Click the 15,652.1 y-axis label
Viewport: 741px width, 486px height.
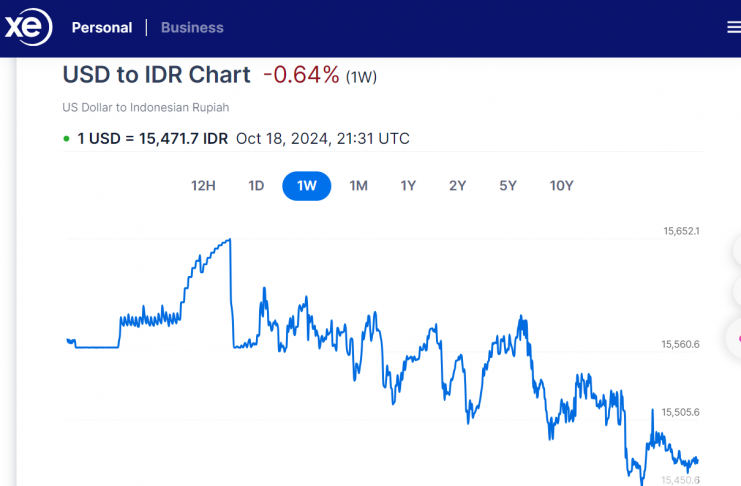pyautogui.click(x=681, y=231)
